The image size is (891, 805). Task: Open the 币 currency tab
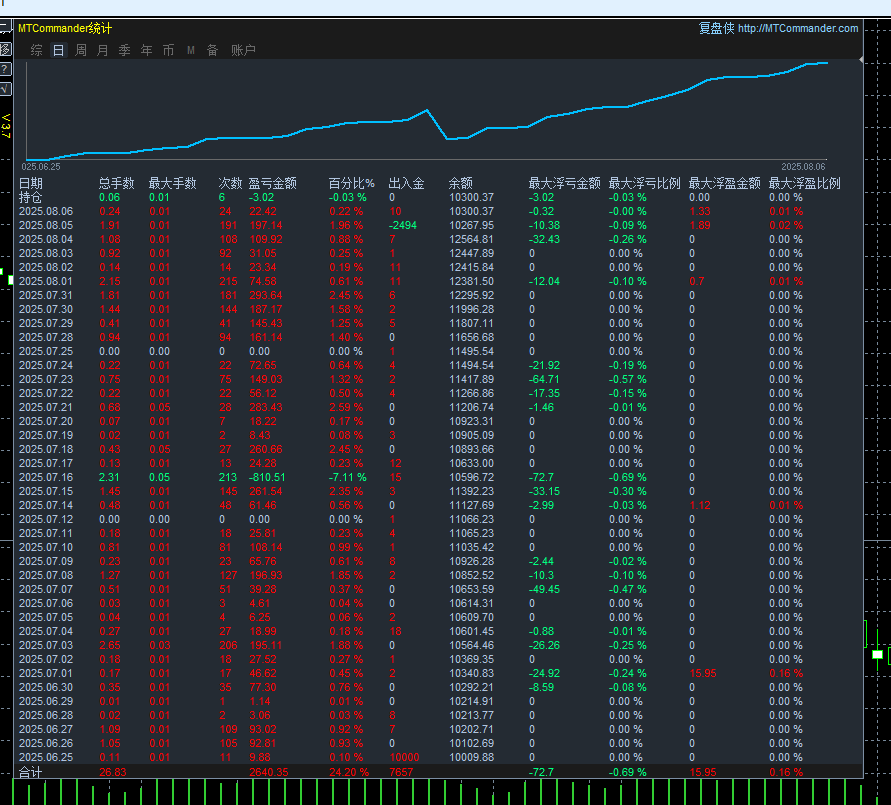(168, 50)
